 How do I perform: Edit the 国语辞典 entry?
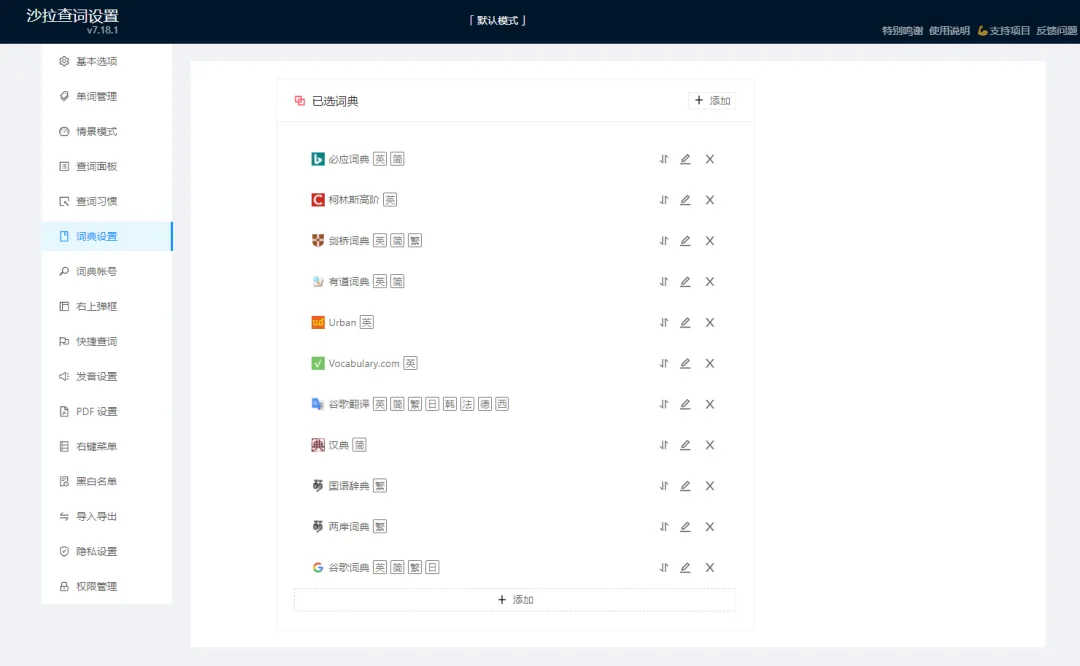tap(685, 486)
